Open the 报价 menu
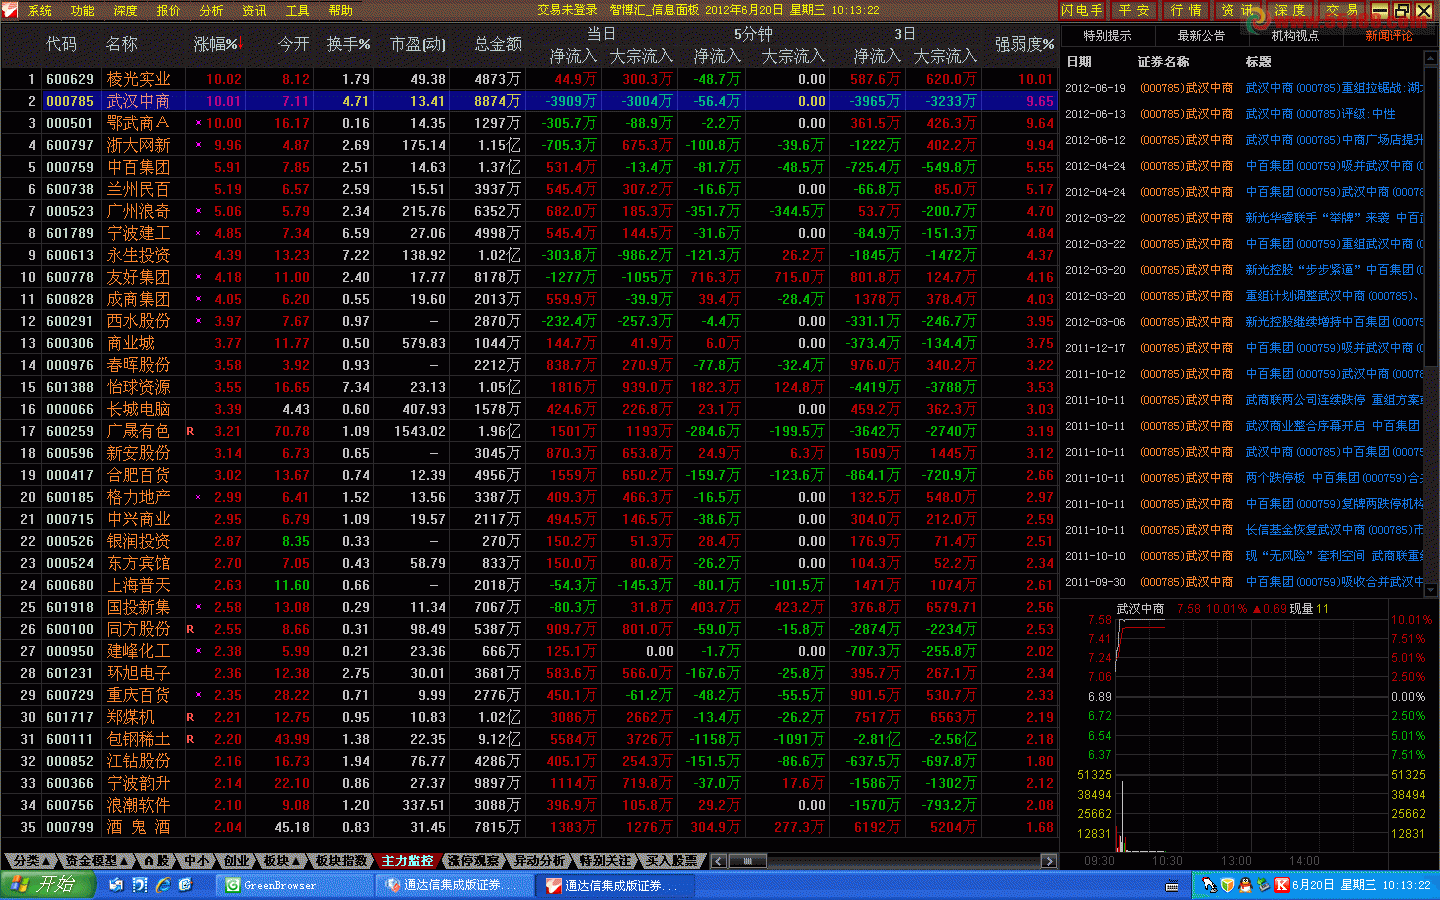The width and height of the screenshot is (1440, 900). (x=169, y=11)
